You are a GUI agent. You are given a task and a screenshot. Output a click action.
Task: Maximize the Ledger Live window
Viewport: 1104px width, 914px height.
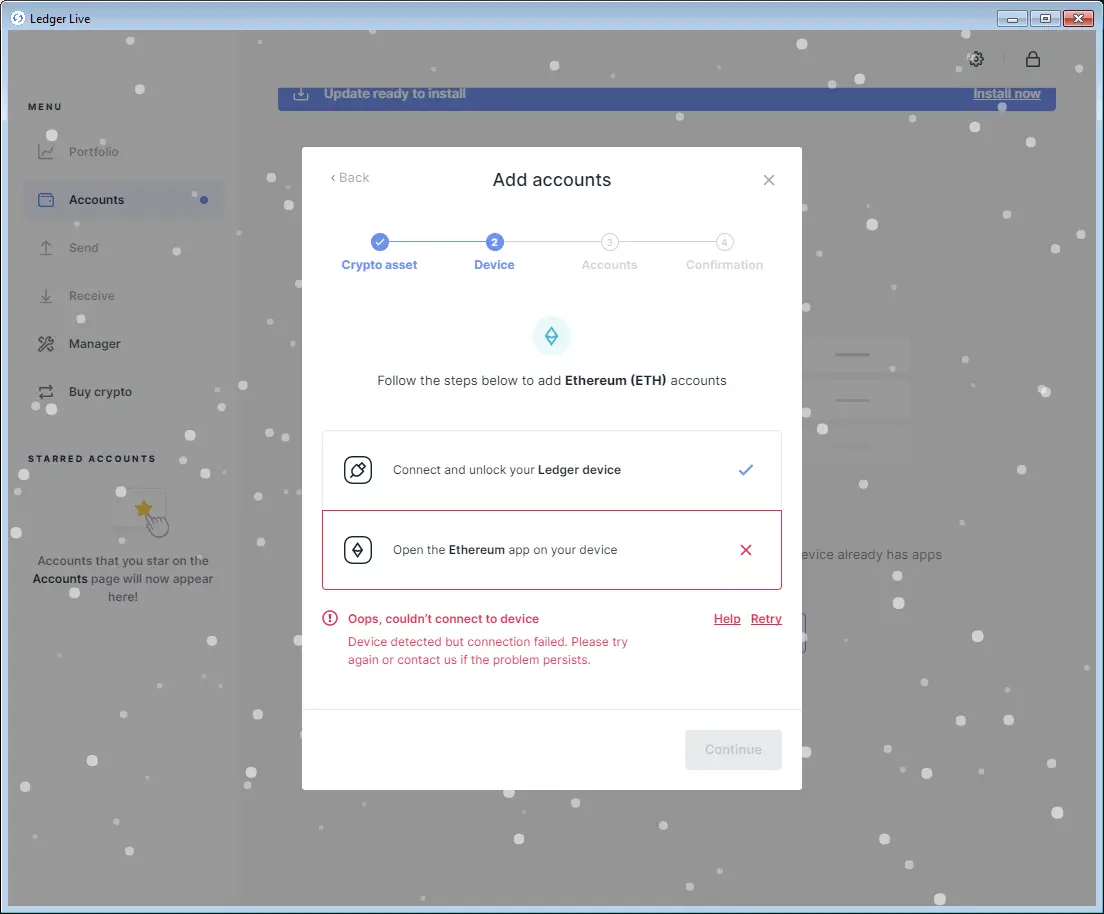pyautogui.click(x=1046, y=18)
